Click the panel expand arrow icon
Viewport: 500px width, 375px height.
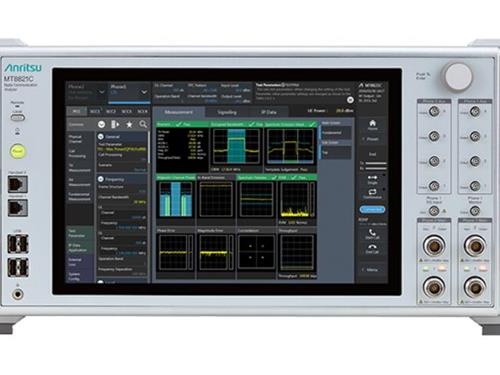[115, 124]
